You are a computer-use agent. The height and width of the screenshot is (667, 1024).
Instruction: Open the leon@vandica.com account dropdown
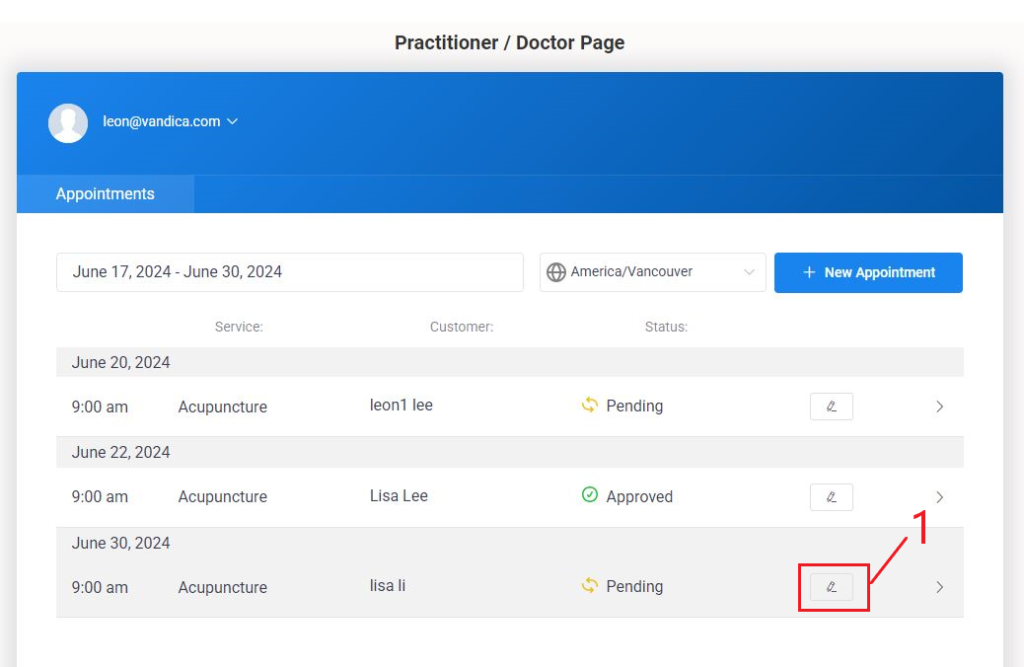pyautogui.click(x=170, y=122)
